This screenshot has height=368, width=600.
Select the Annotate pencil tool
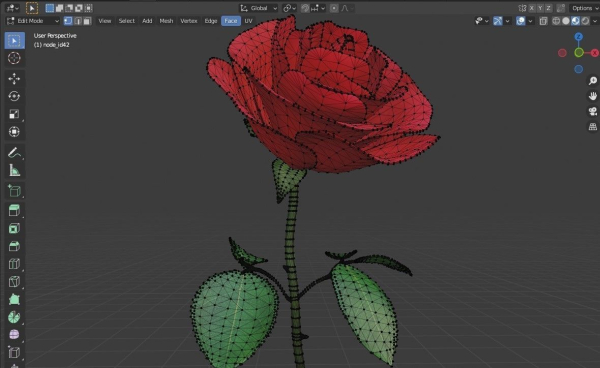[15, 153]
